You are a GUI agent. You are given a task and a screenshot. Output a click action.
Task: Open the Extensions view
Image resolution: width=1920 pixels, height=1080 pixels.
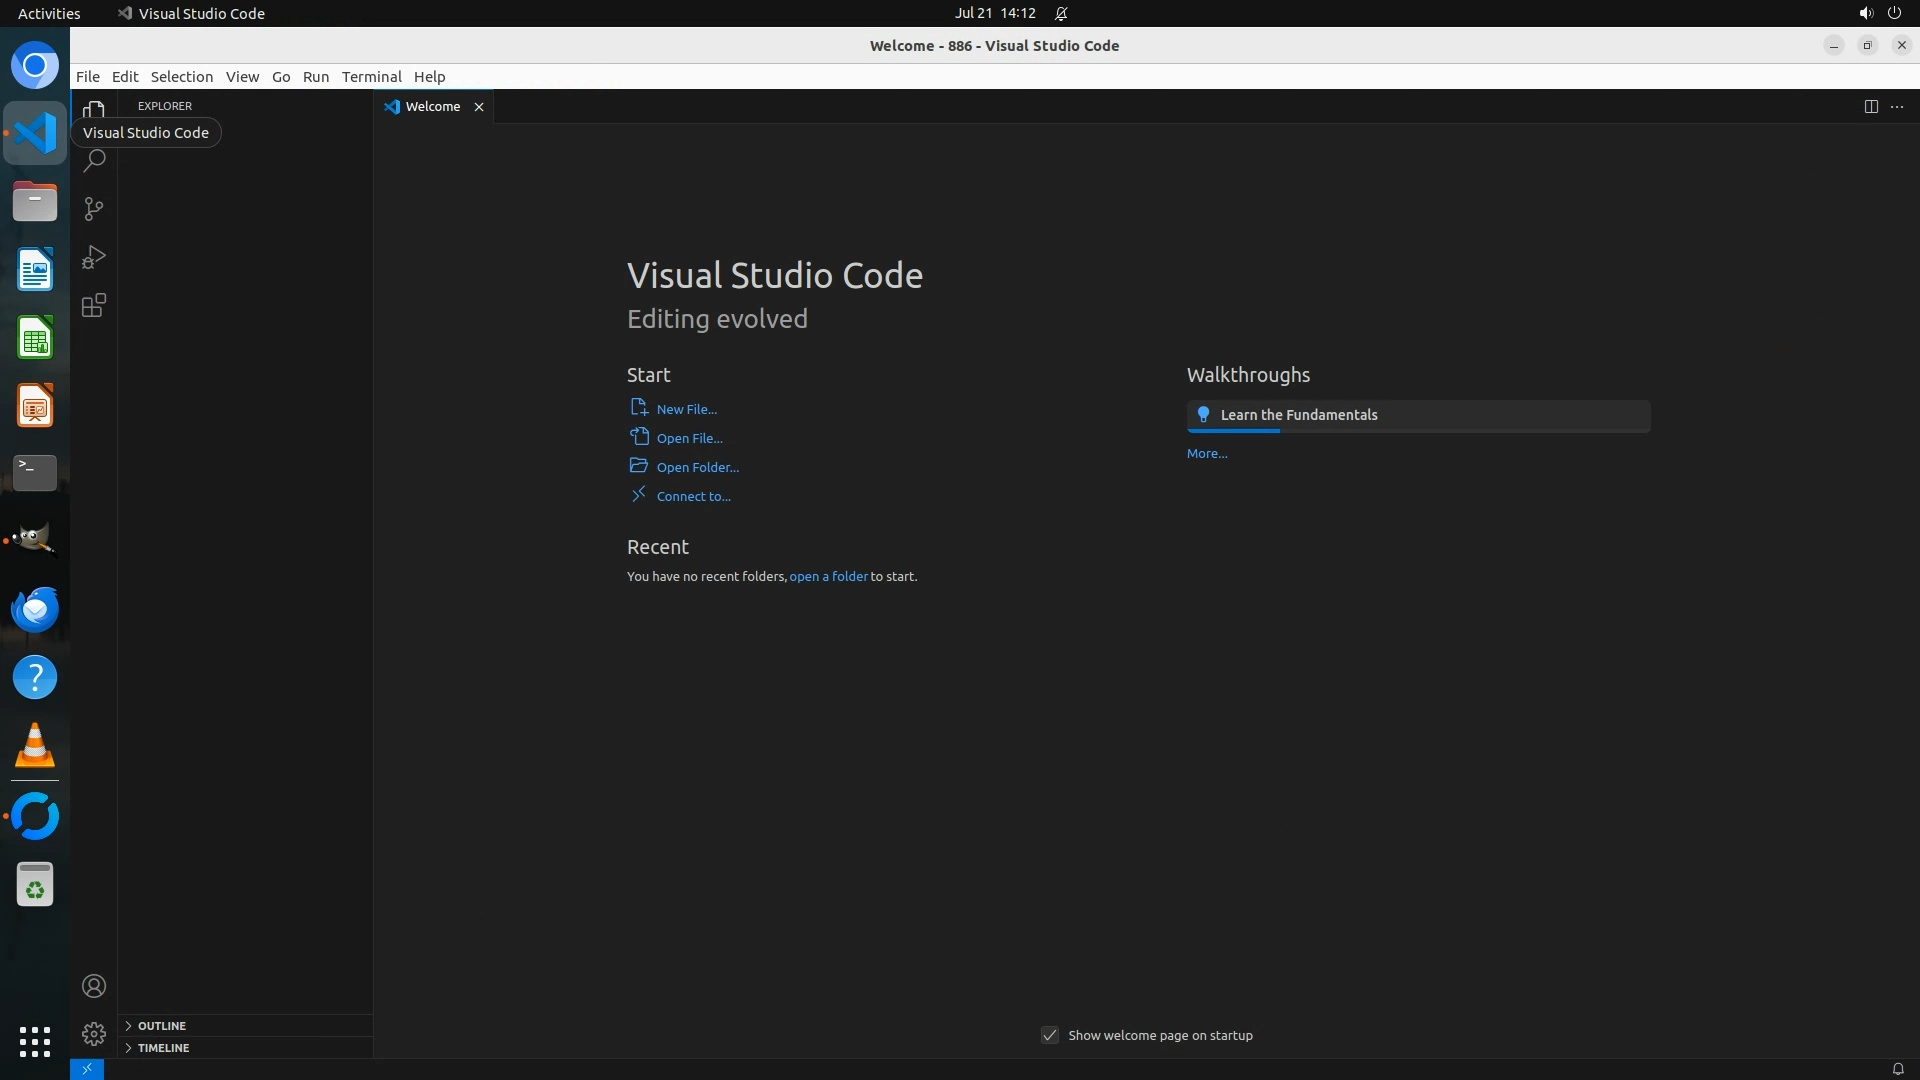coord(94,306)
